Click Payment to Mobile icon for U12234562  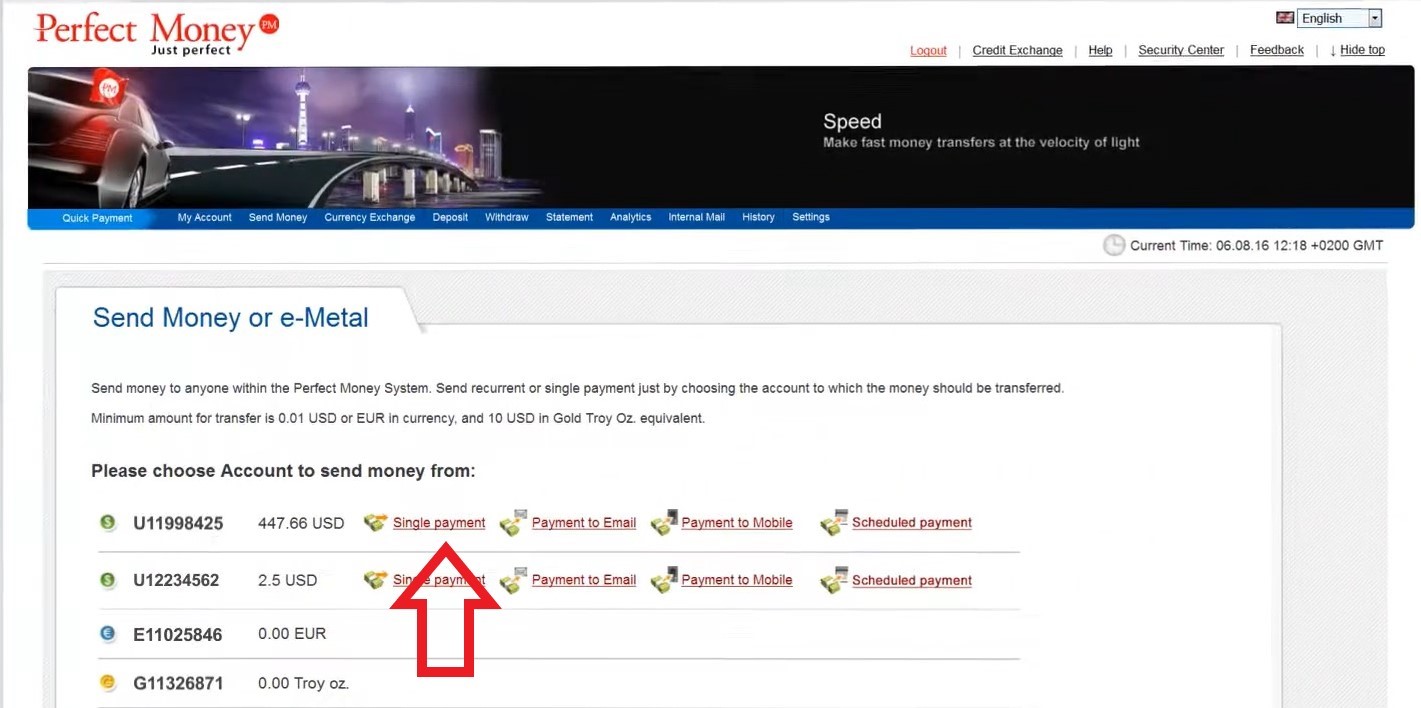[x=664, y=580]
